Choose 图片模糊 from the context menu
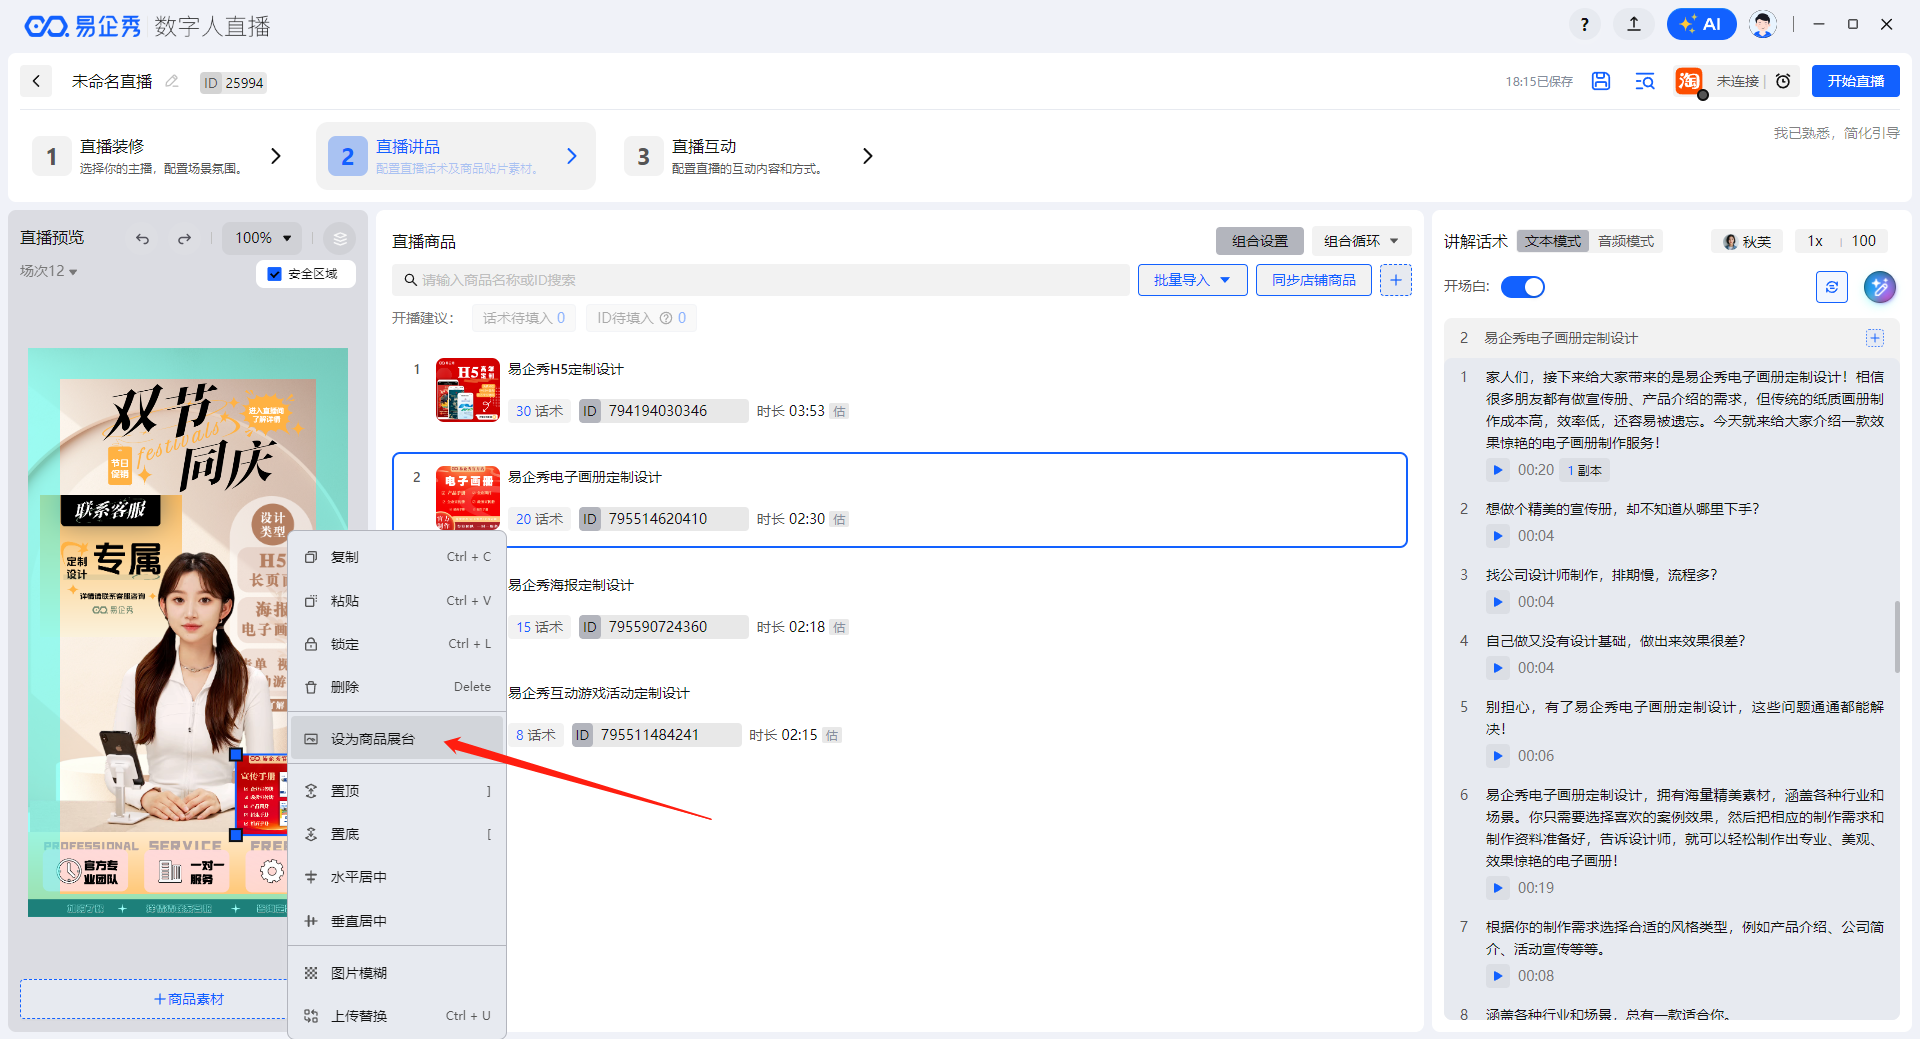The height and width of the screenshot is (1039, 1920). pos(398,973)
